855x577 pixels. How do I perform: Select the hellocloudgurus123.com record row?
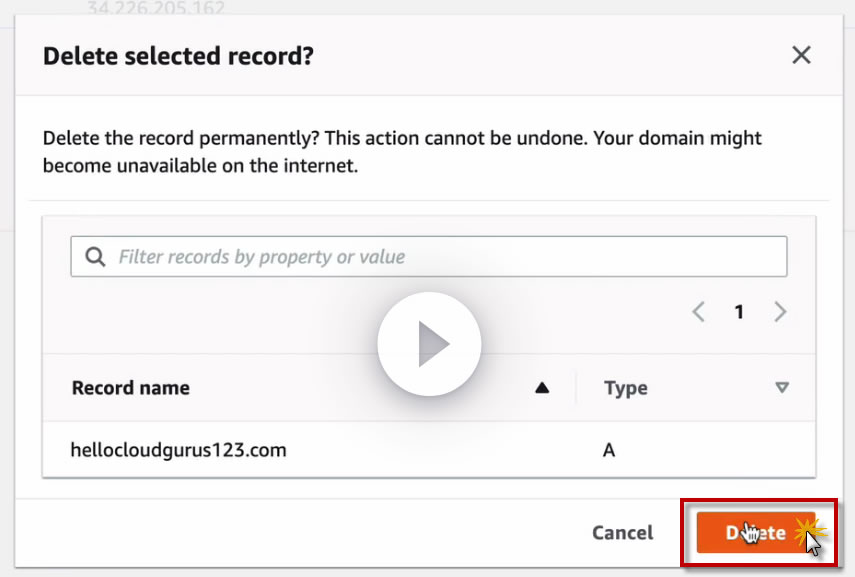(x=179, y=450)
